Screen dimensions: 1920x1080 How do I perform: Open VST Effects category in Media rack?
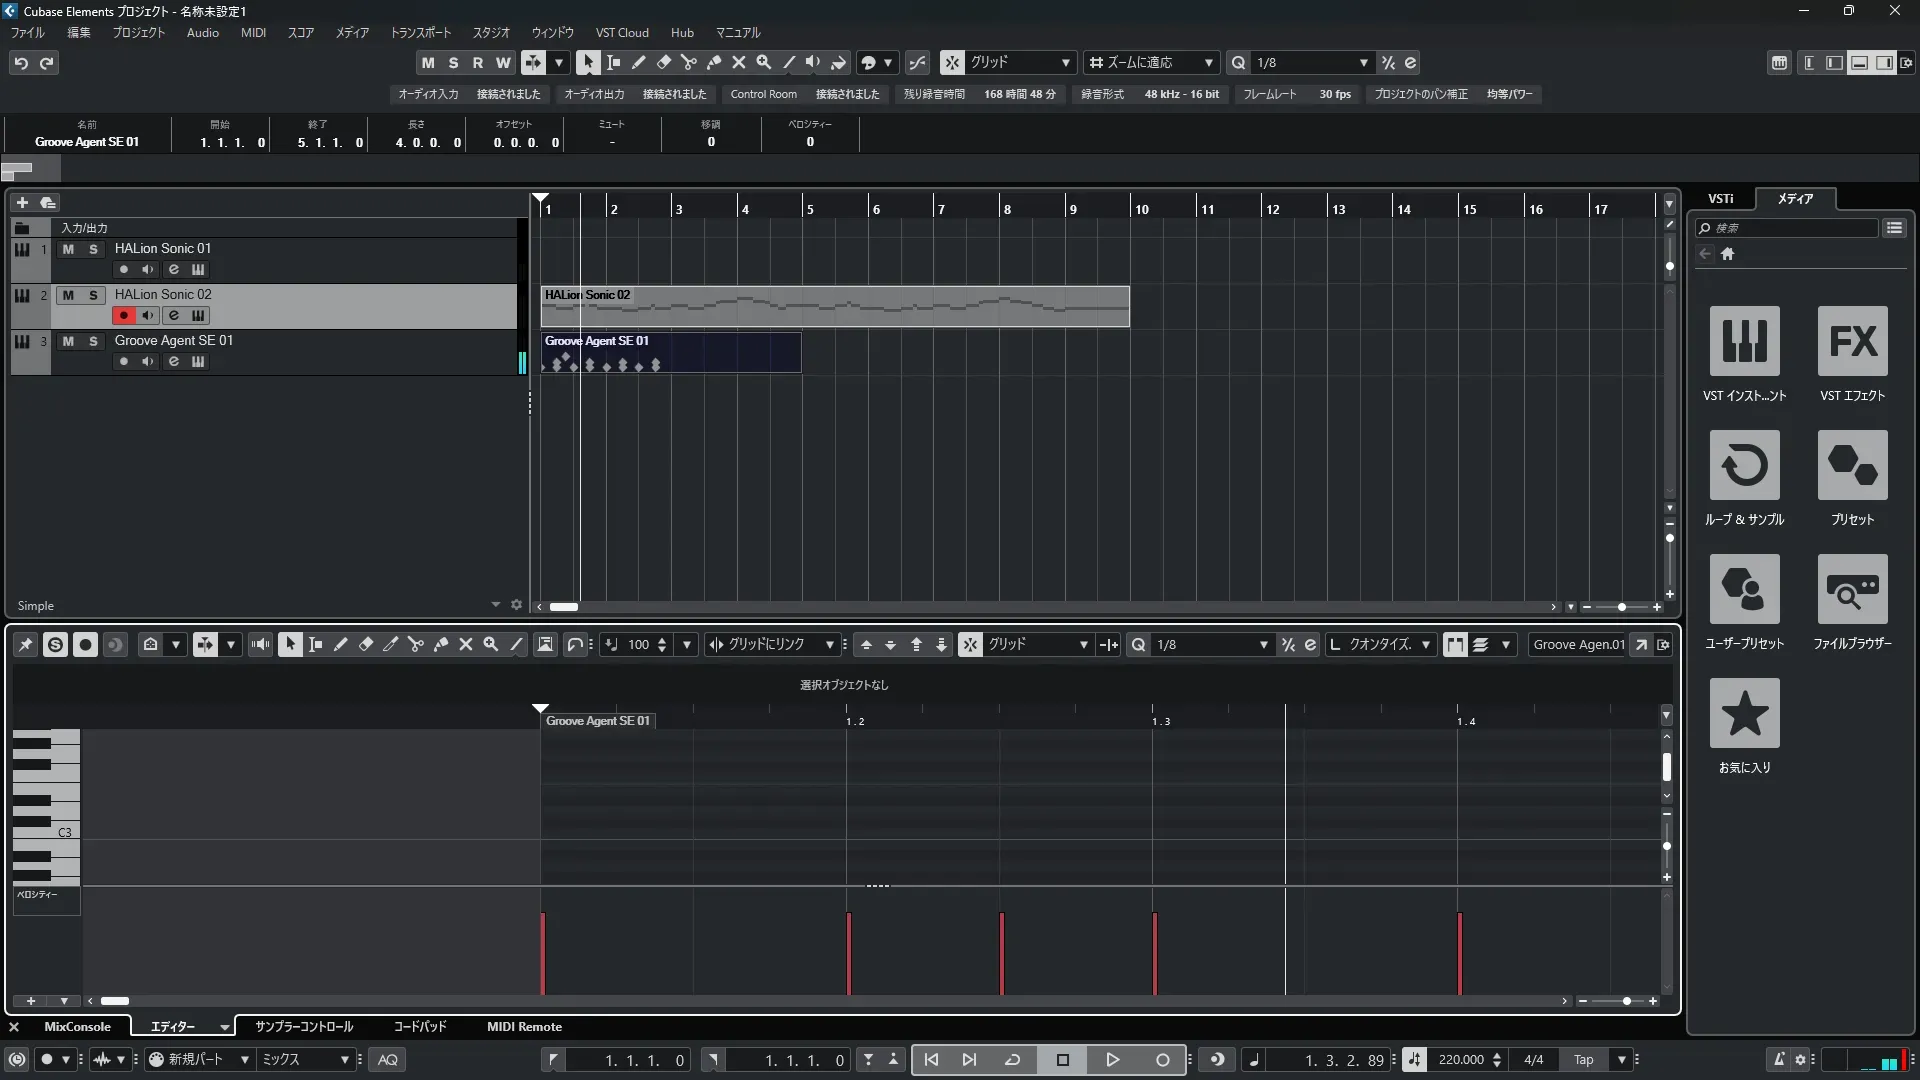pyautogui.click(x=1852, y=341)
